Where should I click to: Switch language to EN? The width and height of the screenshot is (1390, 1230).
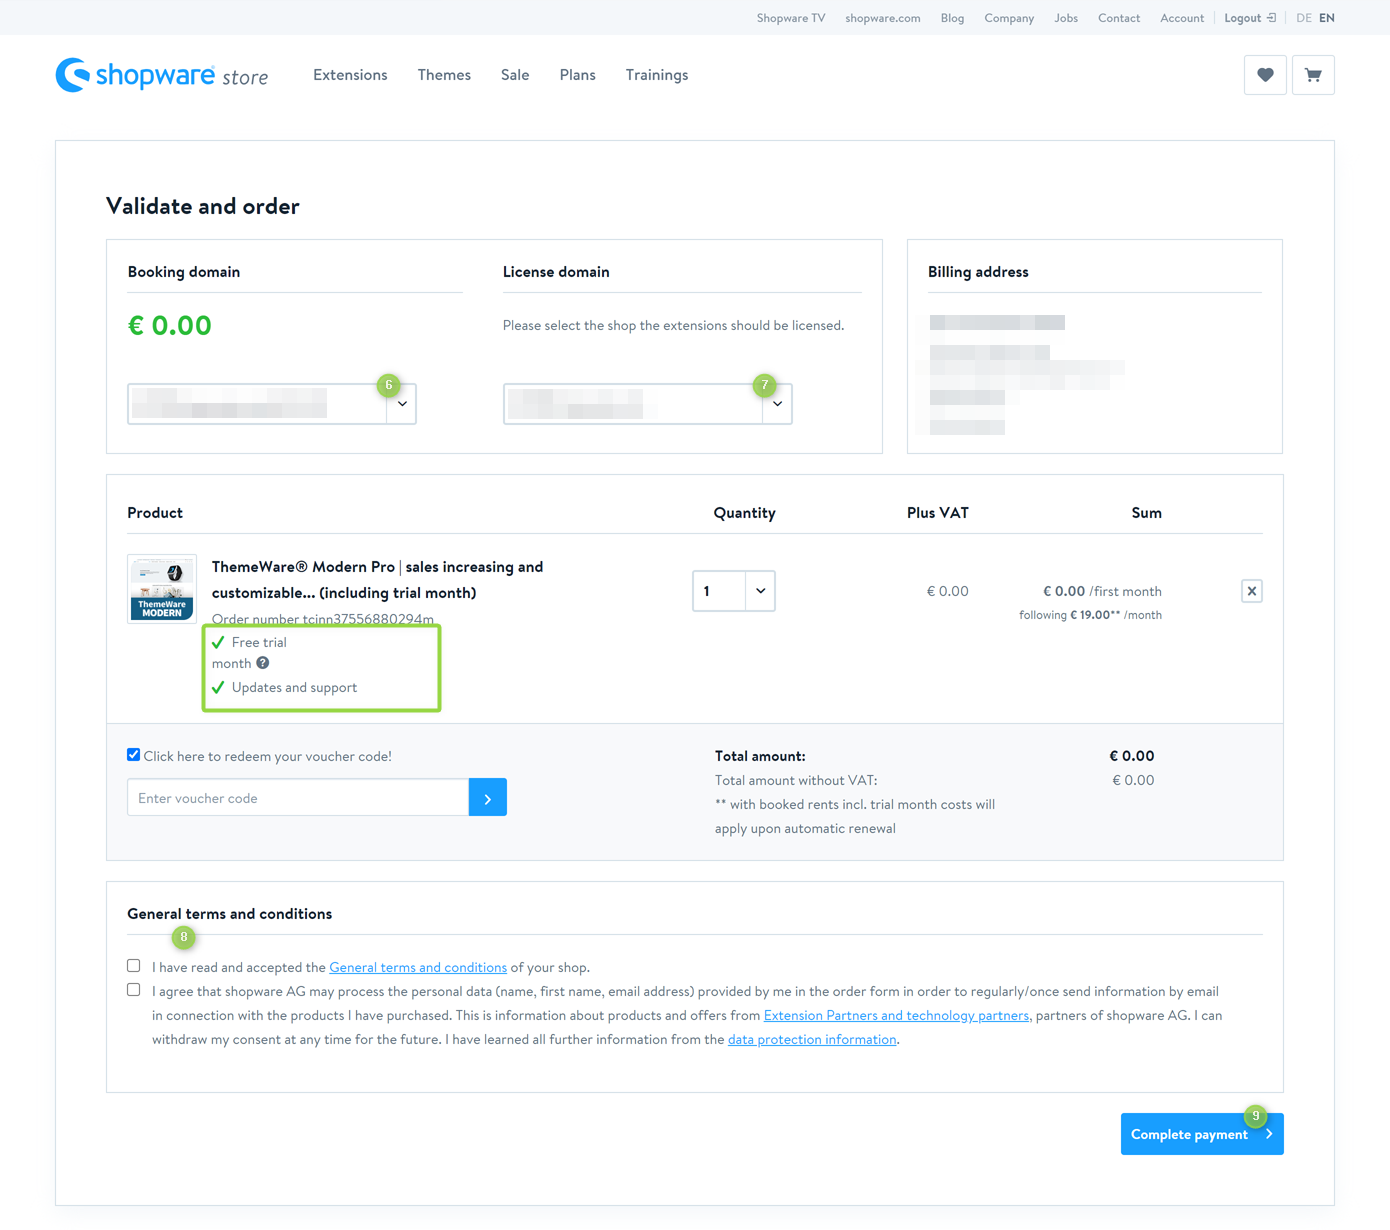pyautogui.click(x=1327, y=18)
